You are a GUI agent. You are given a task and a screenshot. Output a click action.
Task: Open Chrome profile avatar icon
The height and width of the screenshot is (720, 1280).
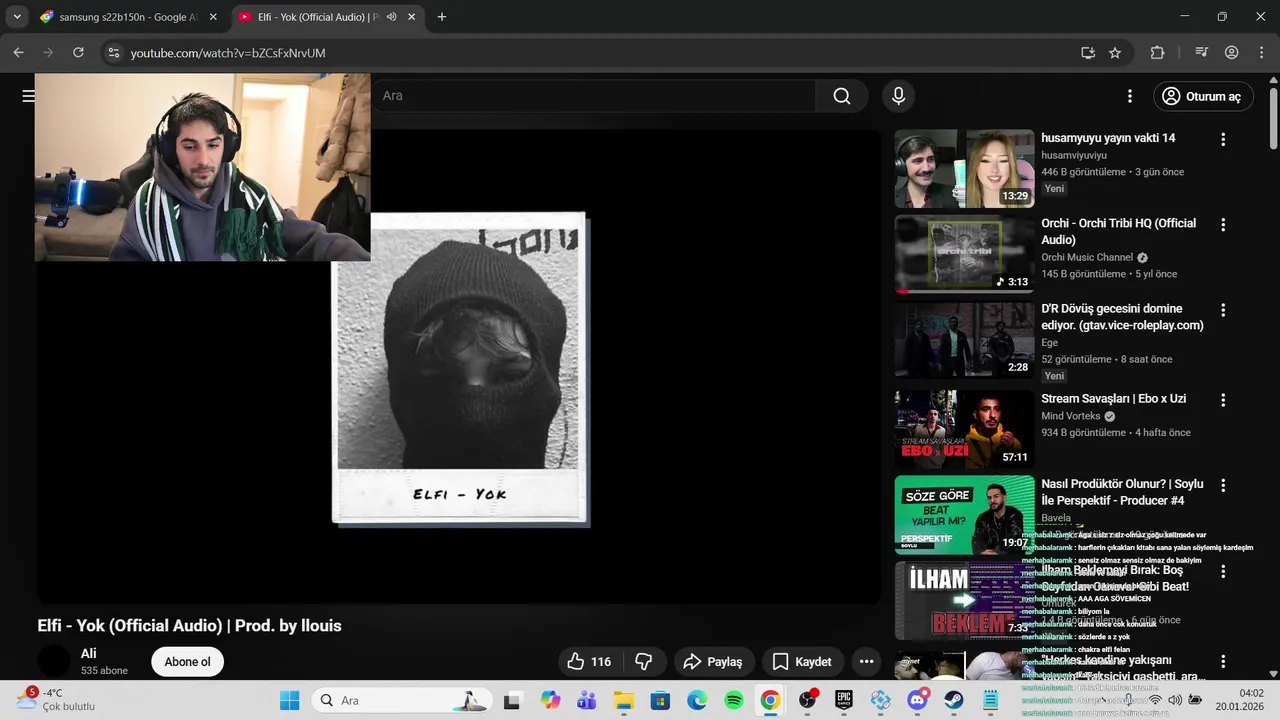(x=1232, y=53)
